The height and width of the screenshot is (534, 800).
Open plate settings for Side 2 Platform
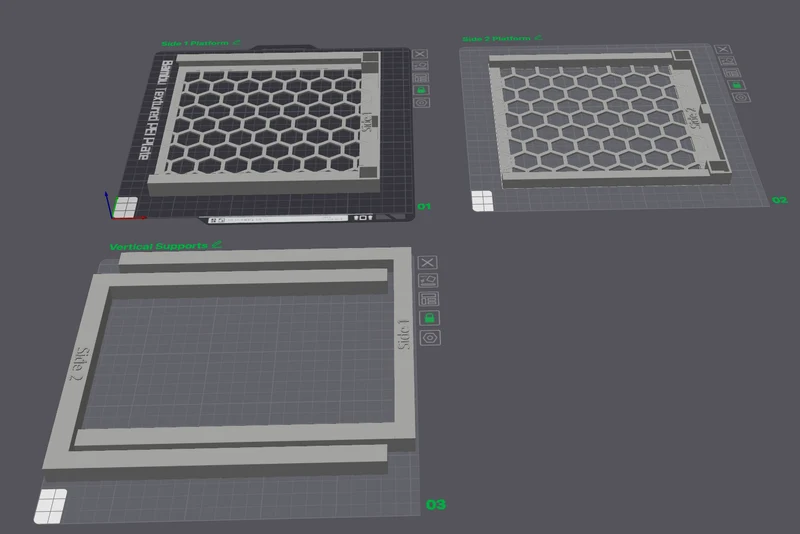tap(741, 97)
